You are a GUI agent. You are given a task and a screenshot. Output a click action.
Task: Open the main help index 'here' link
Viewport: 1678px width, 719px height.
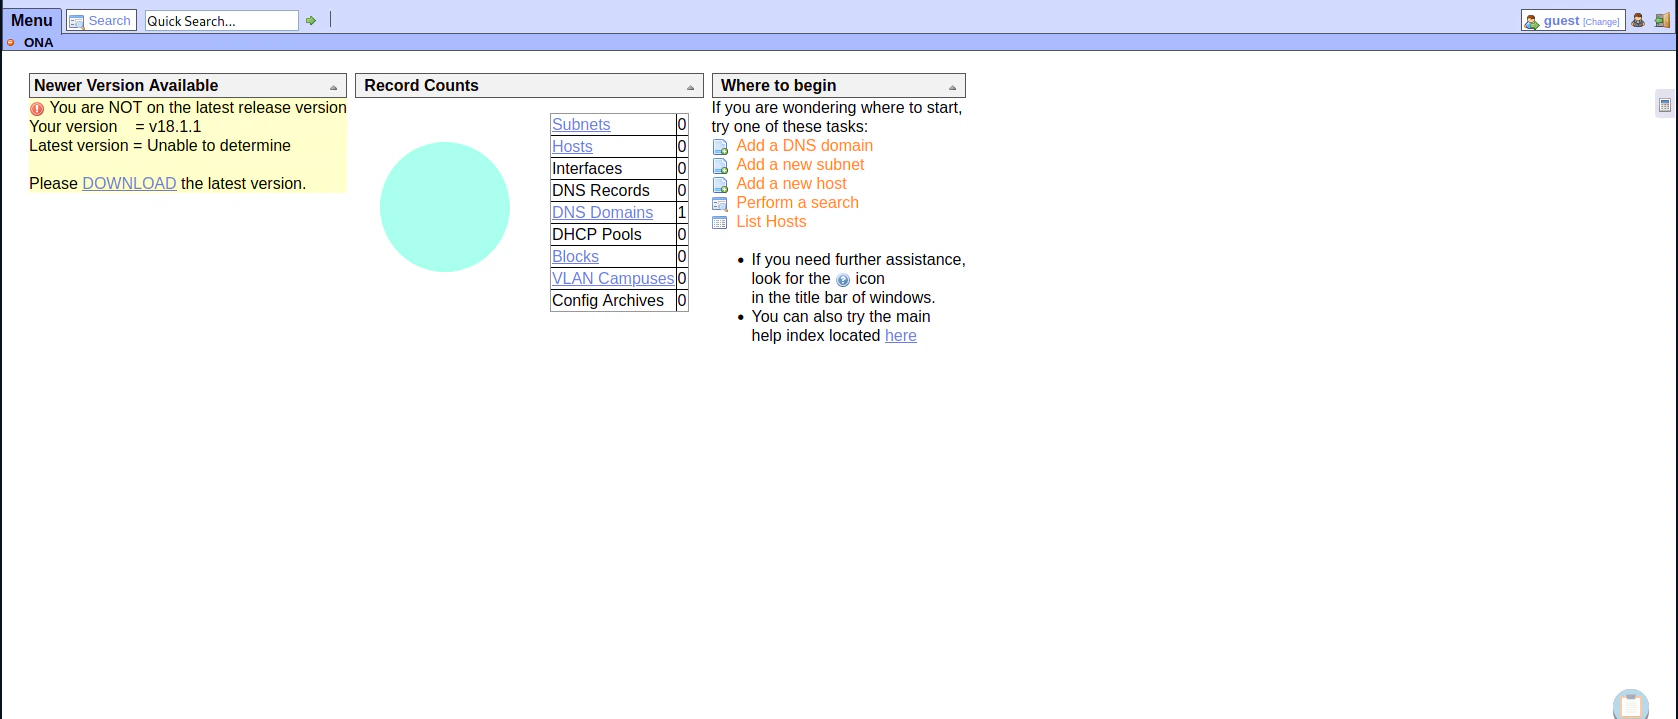[901, 335]
